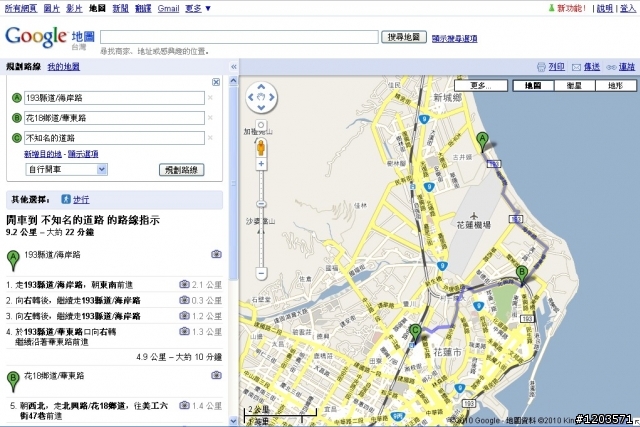This screenshot has height=427, width=640.
Task: Open the 更多 map layers button
Action: pos(481,86)
